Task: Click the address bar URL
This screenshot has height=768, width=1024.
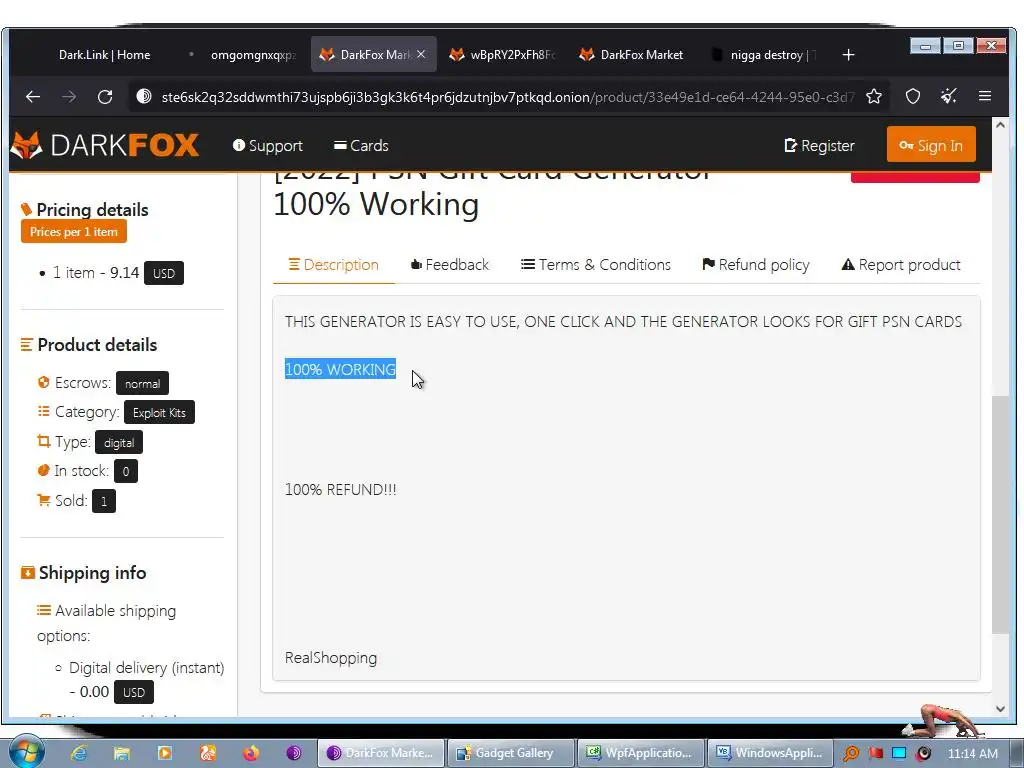Action: [x=508, y=97]
